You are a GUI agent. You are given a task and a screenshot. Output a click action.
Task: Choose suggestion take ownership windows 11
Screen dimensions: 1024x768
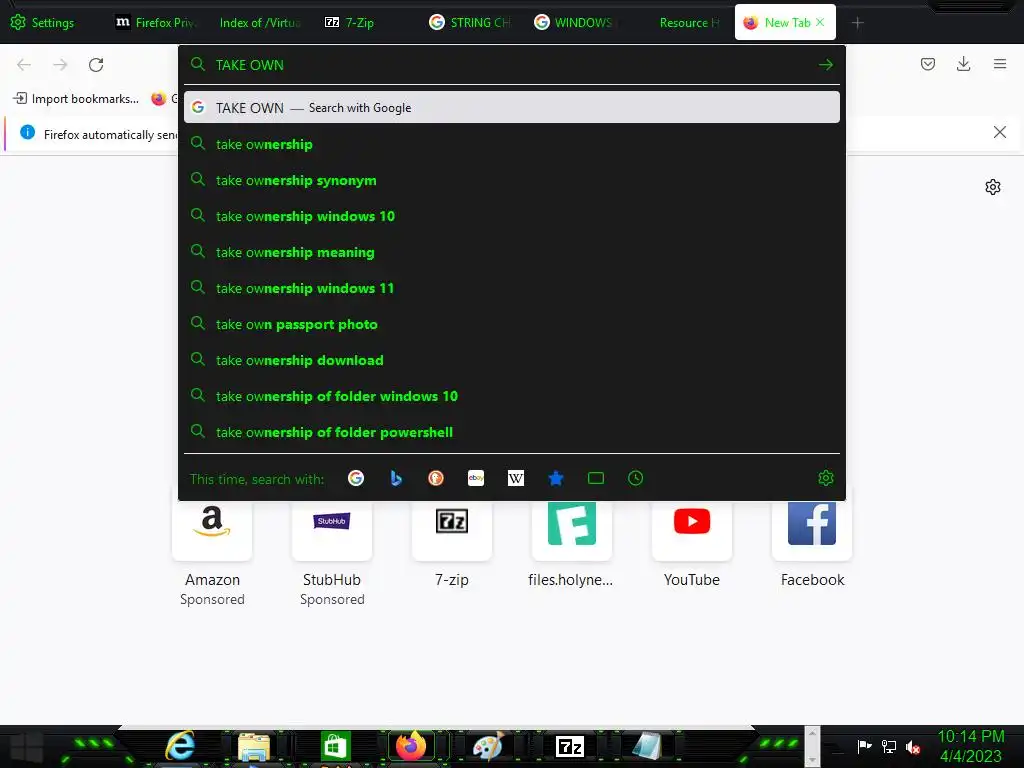[512, 288]
